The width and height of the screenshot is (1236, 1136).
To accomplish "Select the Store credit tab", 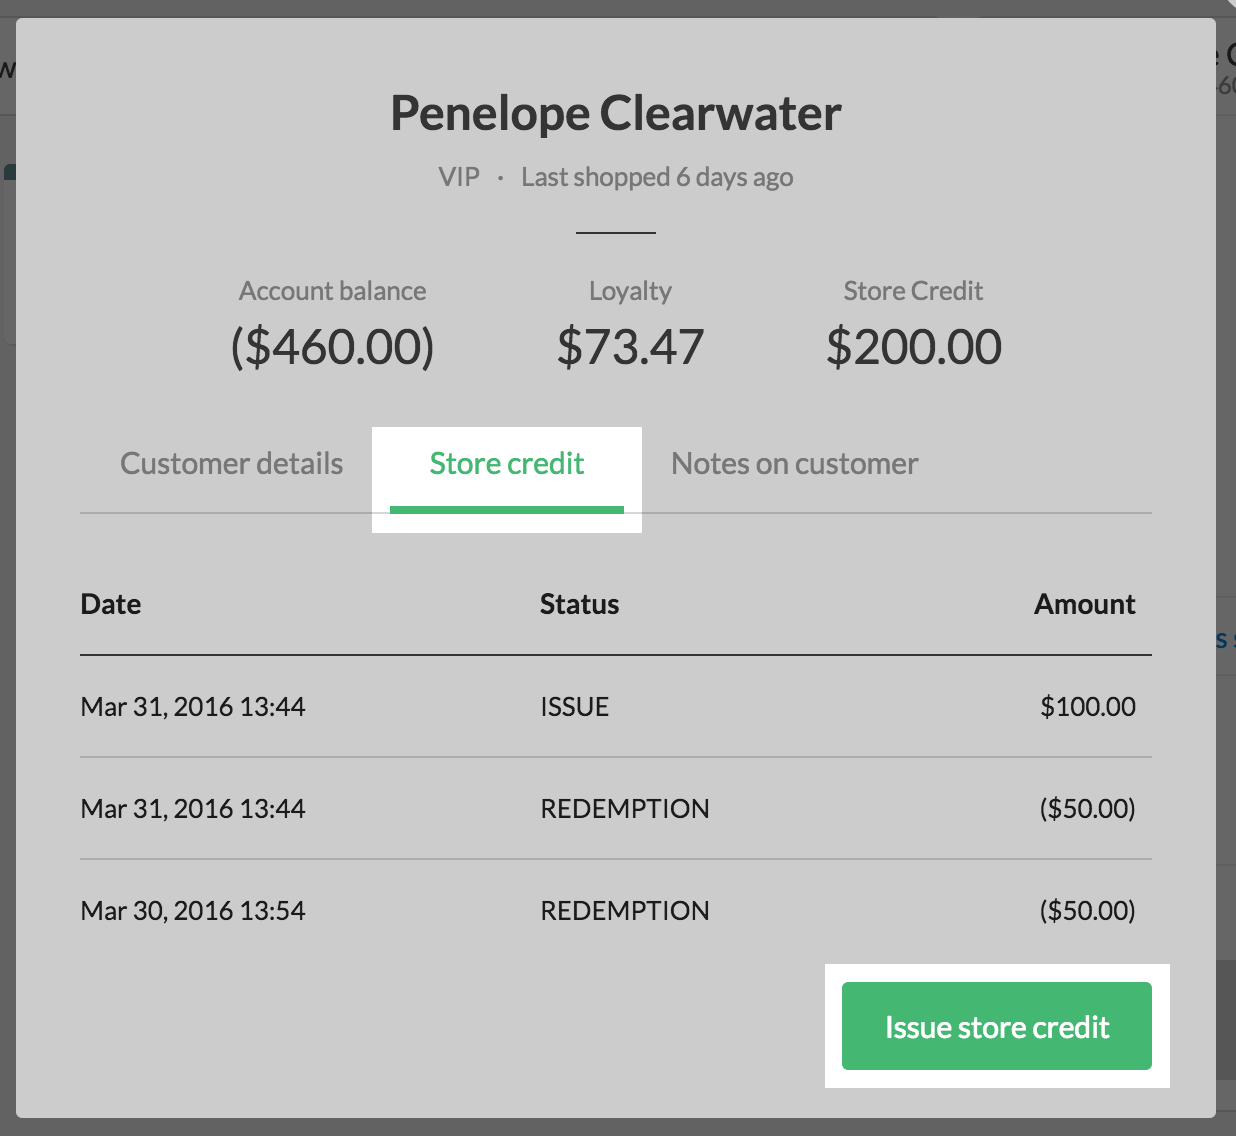I will click(x=507, y=464).
